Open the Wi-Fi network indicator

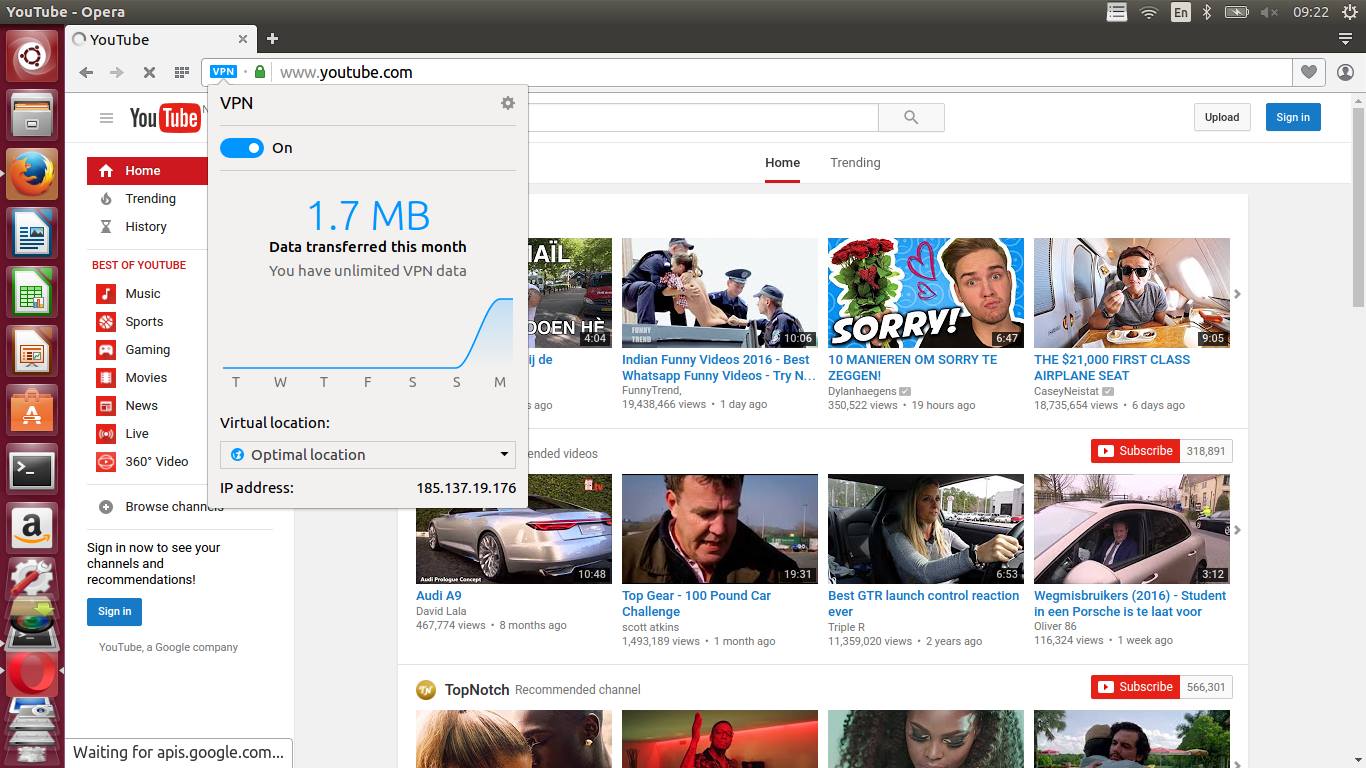coord(1149,12)
